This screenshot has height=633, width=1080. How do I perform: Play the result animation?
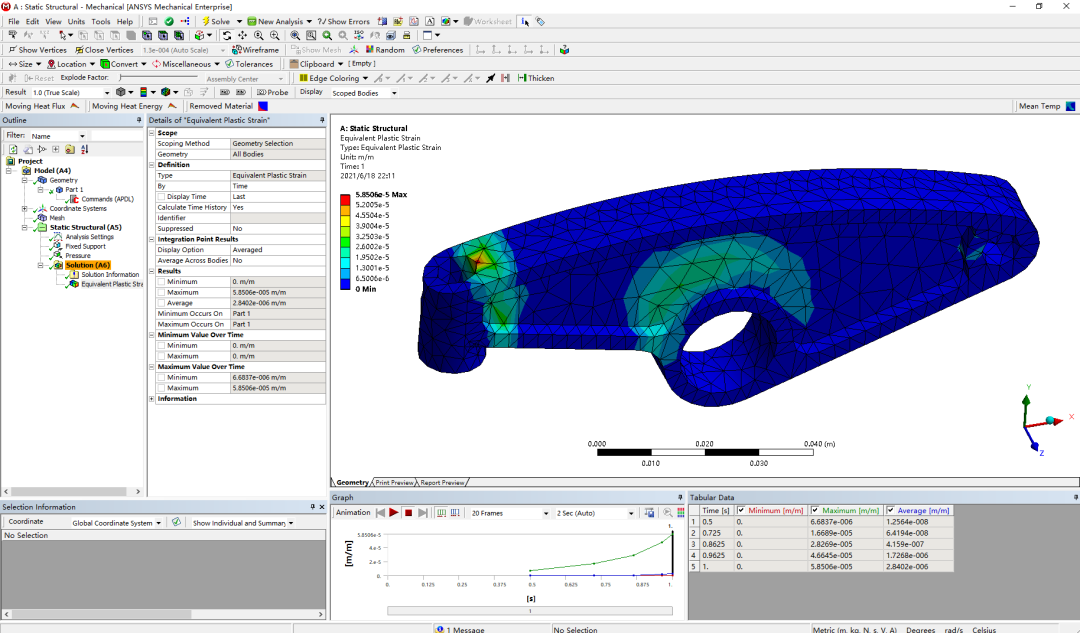point(393,512)
